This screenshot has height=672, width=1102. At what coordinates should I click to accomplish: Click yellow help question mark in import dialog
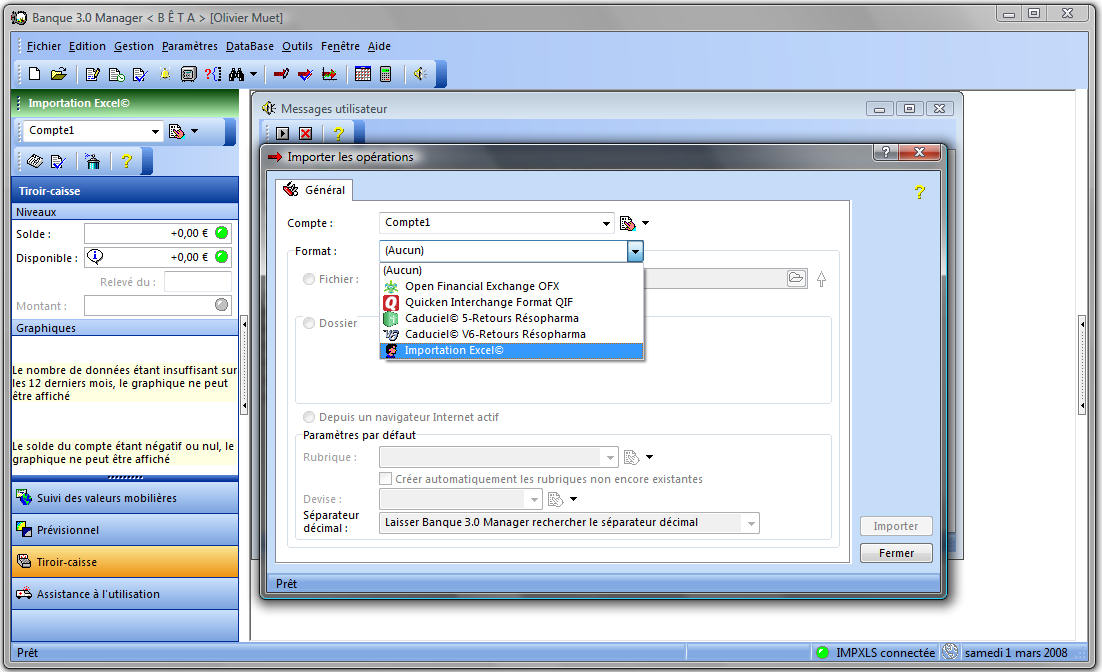[x=919, y=192]
